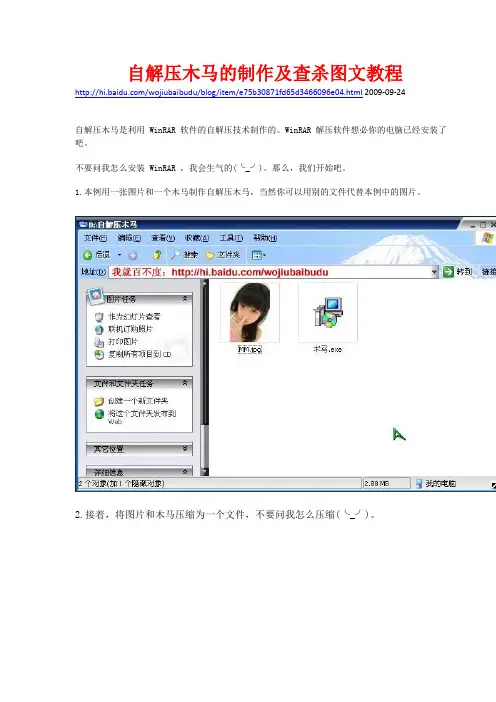496x702 pixels.
Task: Collapse the 图片任务 panel
Action: (185, 299)
